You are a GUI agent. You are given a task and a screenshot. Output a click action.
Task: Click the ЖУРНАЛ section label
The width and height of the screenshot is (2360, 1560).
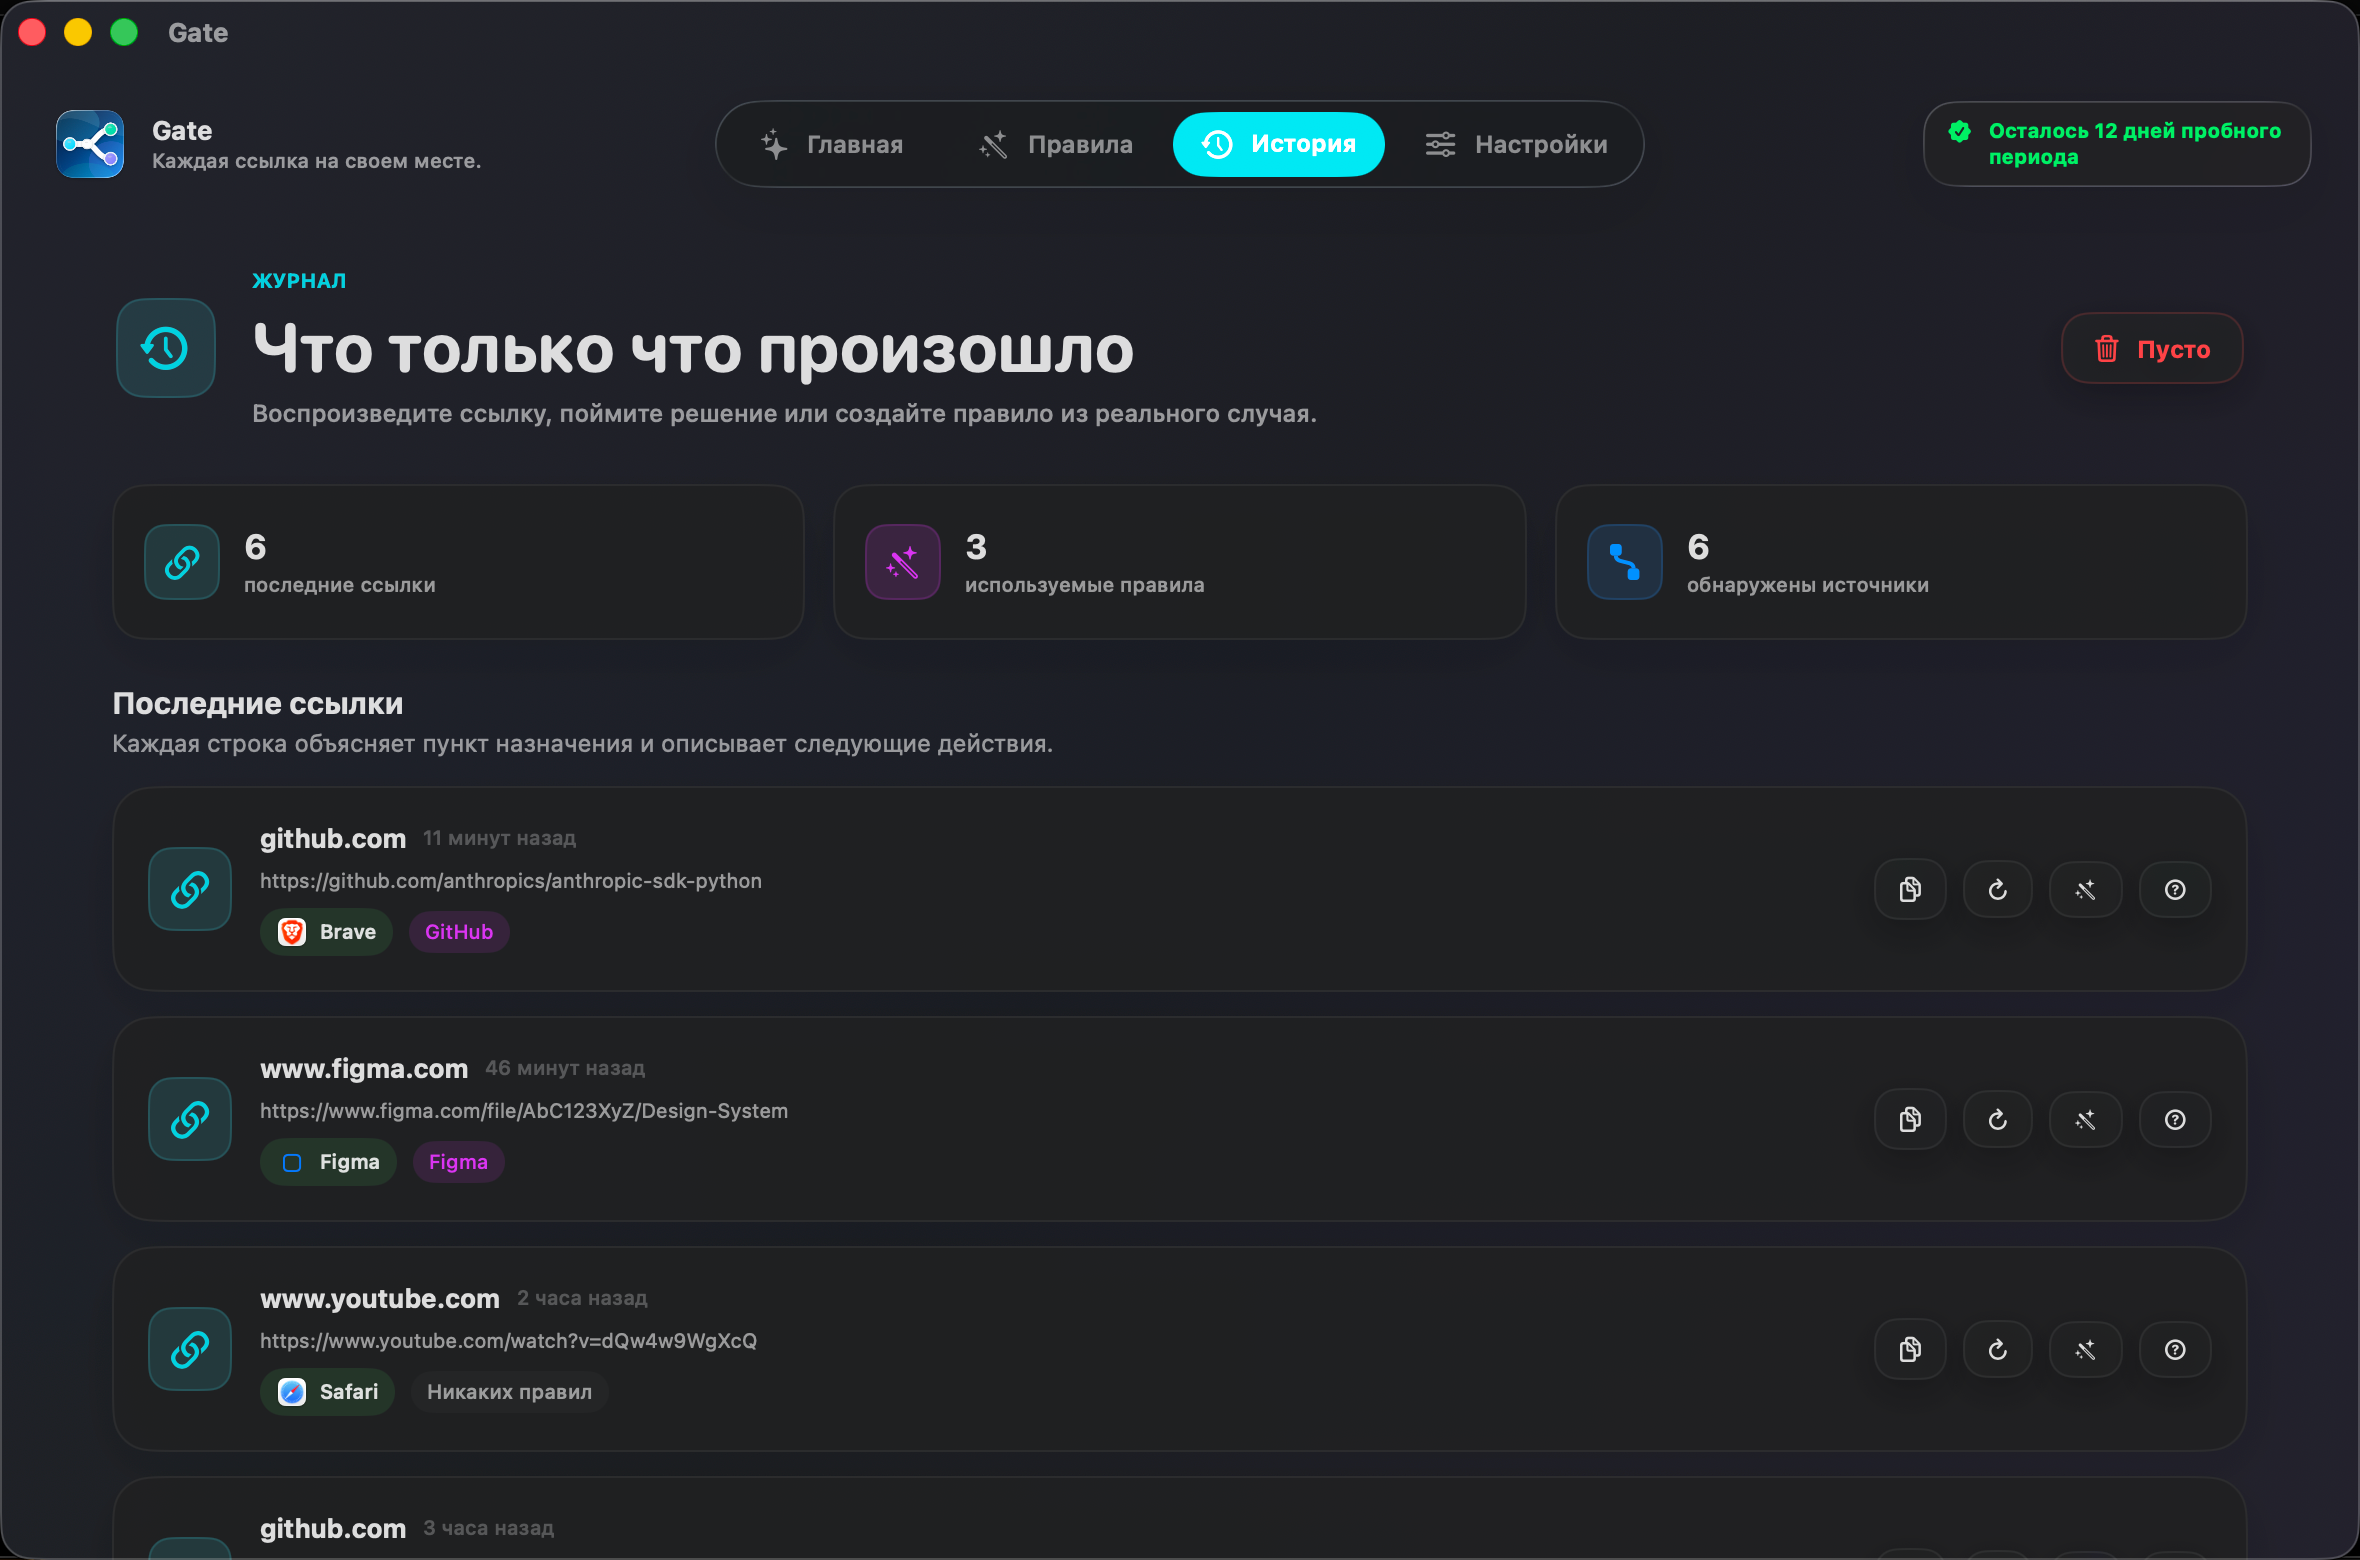(299, 281)
